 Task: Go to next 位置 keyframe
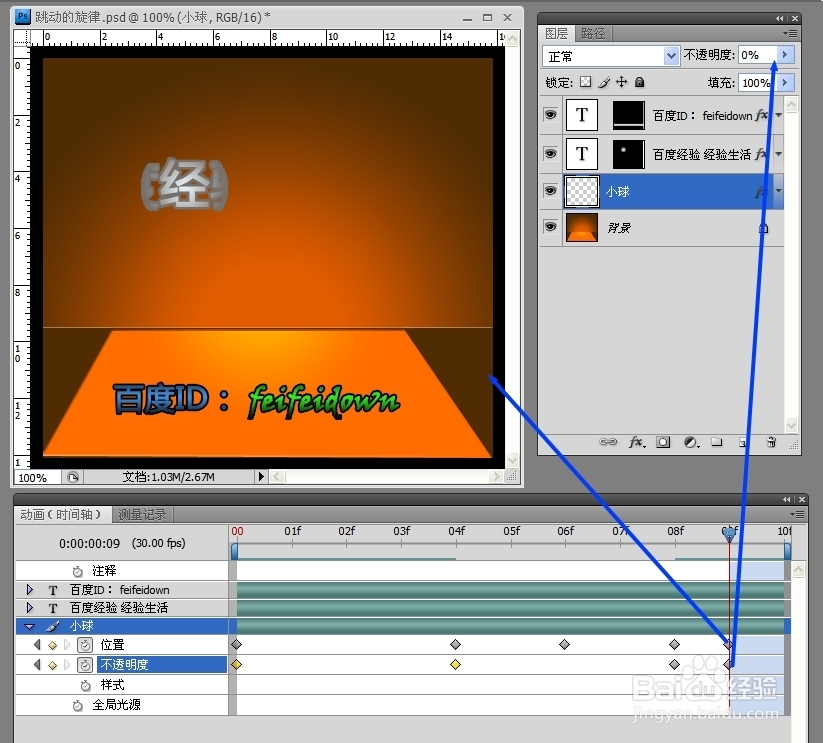[x=67, y=644]
